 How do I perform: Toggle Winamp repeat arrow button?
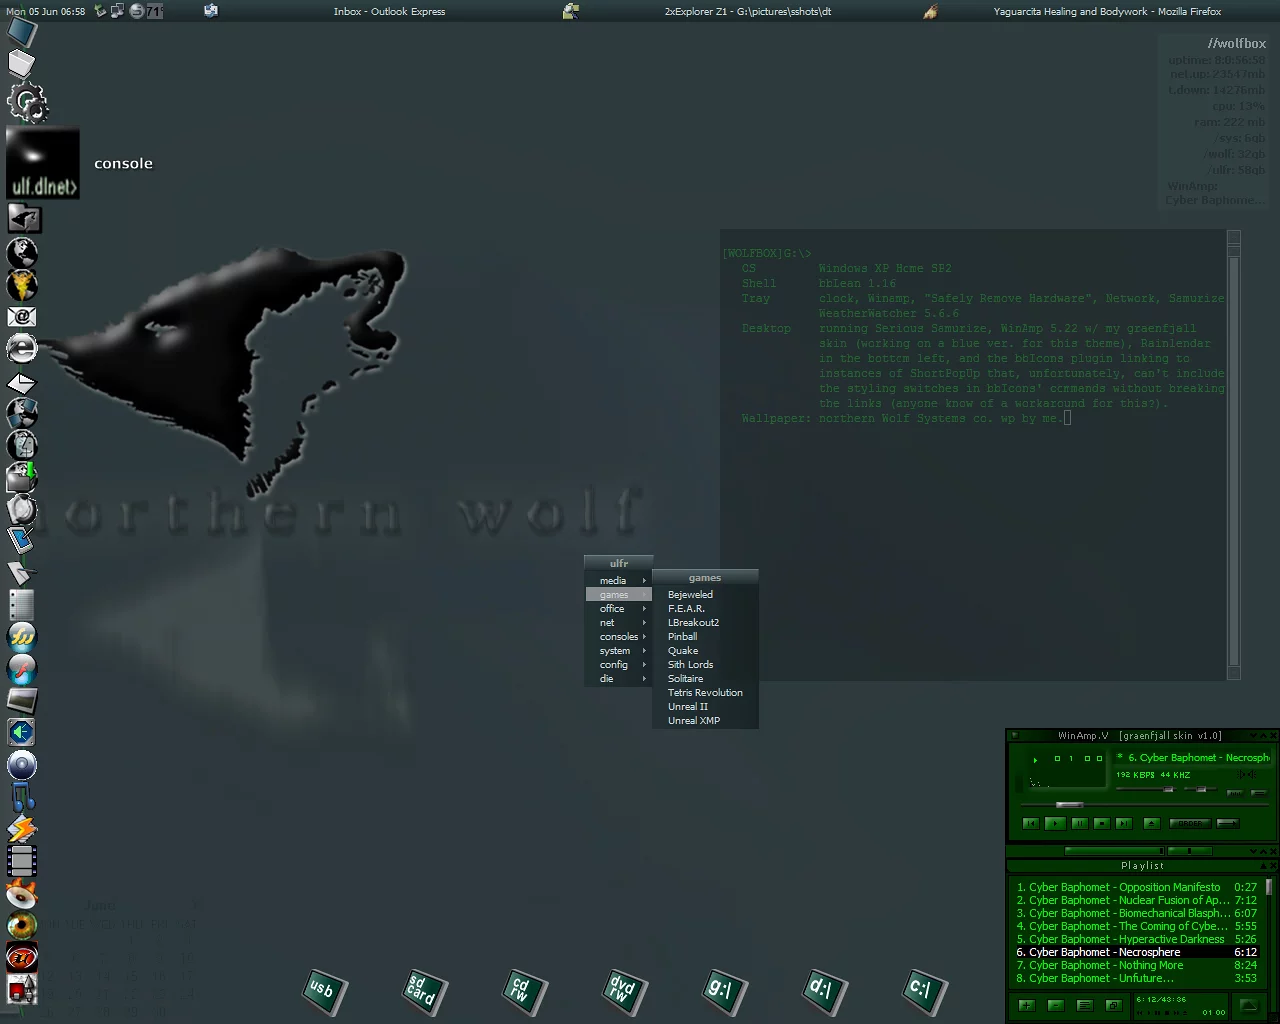(1228, 824)
